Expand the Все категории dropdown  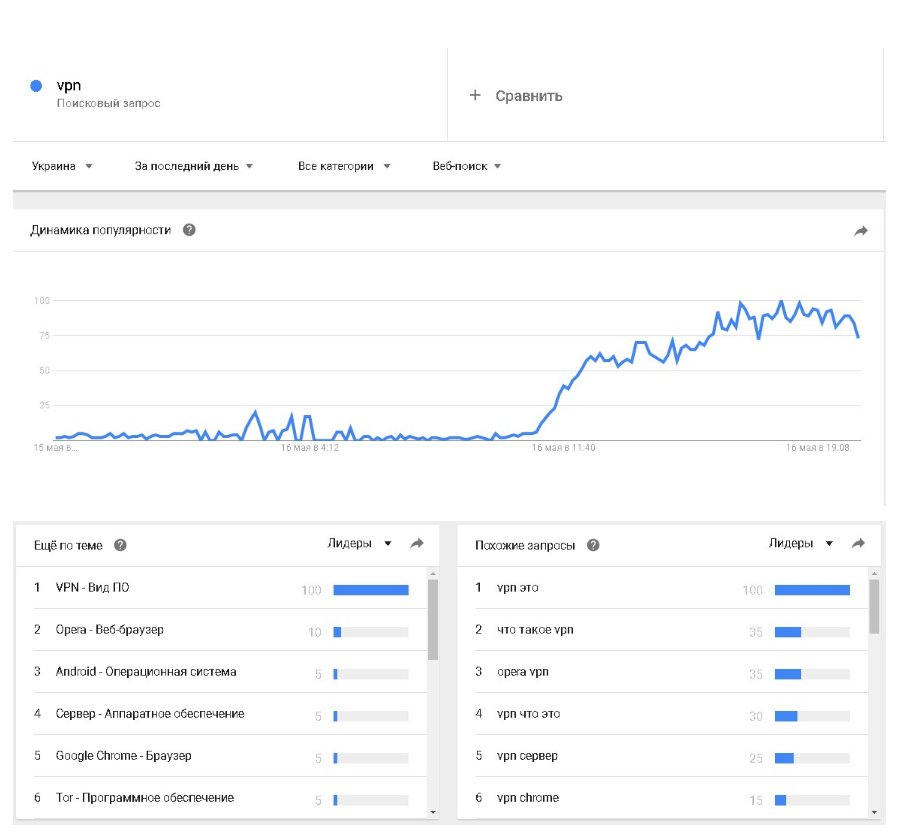click(344, 166)
